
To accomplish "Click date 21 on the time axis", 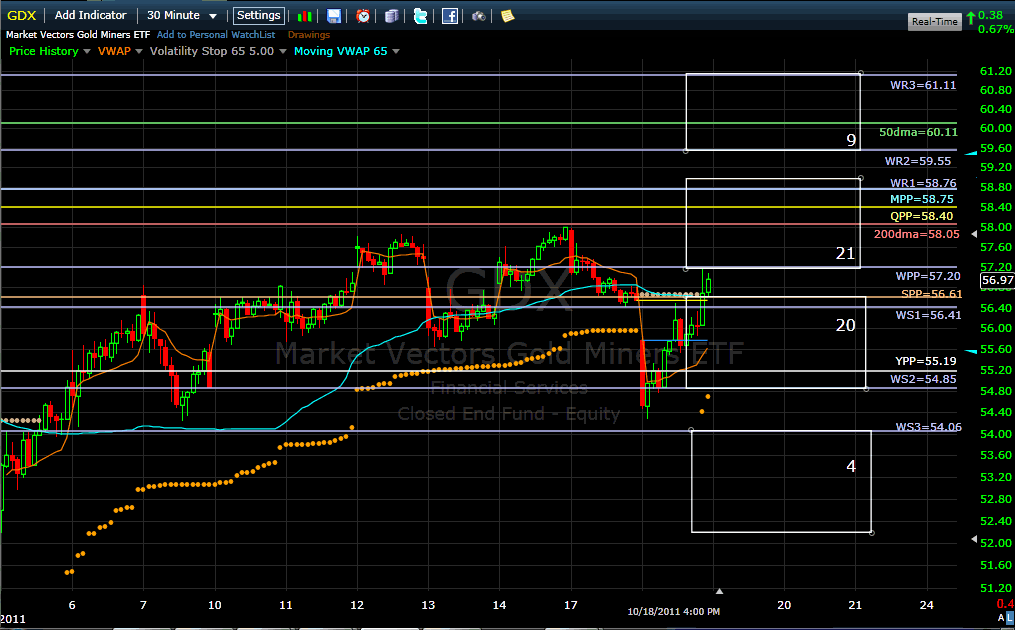I will pyautogui.click(x=855, y=605).
